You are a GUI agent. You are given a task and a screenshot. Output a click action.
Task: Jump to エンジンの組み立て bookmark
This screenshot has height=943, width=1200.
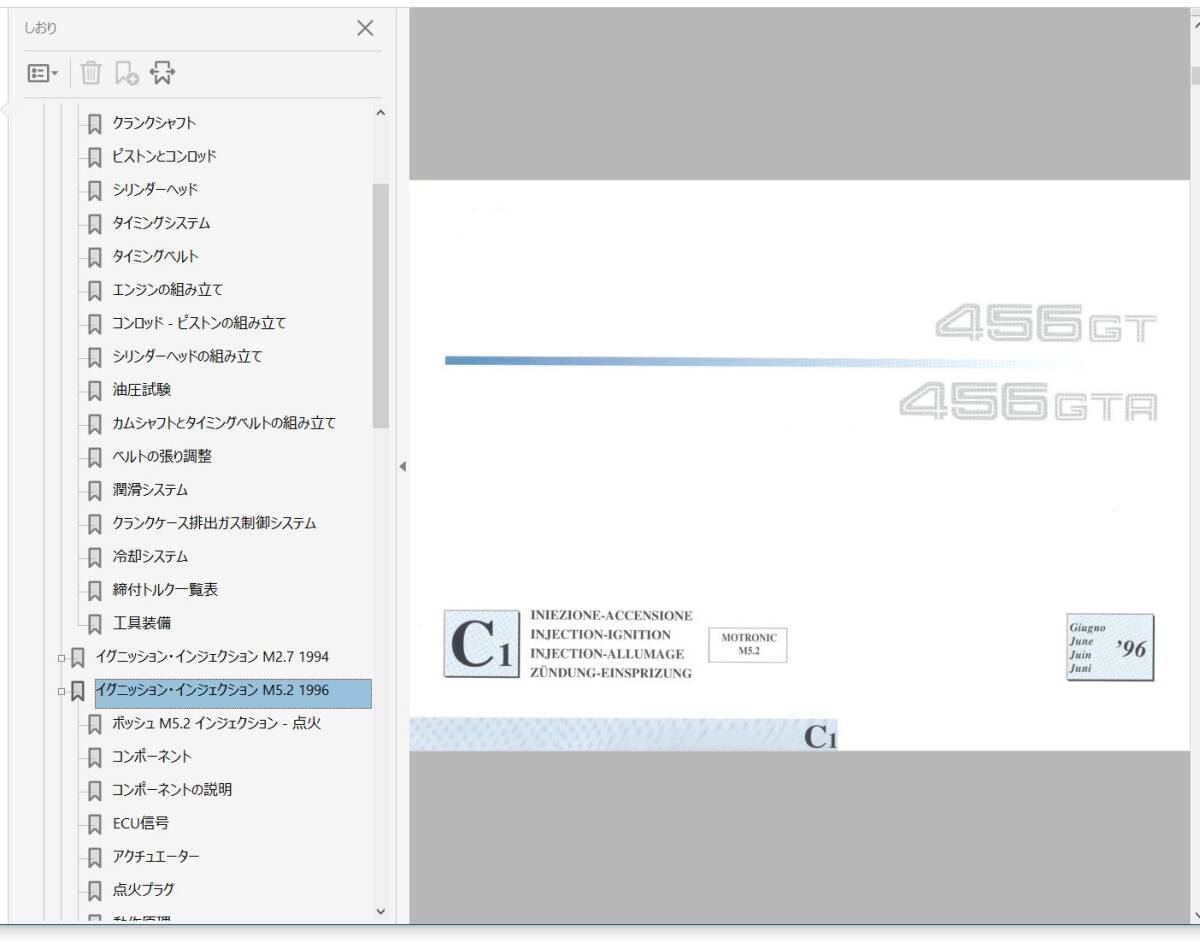(168, 290)
